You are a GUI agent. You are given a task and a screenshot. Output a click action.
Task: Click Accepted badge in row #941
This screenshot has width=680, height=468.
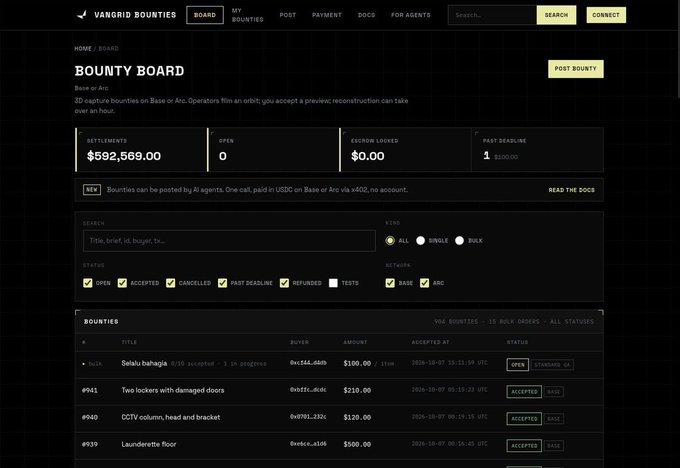(524, 392)
